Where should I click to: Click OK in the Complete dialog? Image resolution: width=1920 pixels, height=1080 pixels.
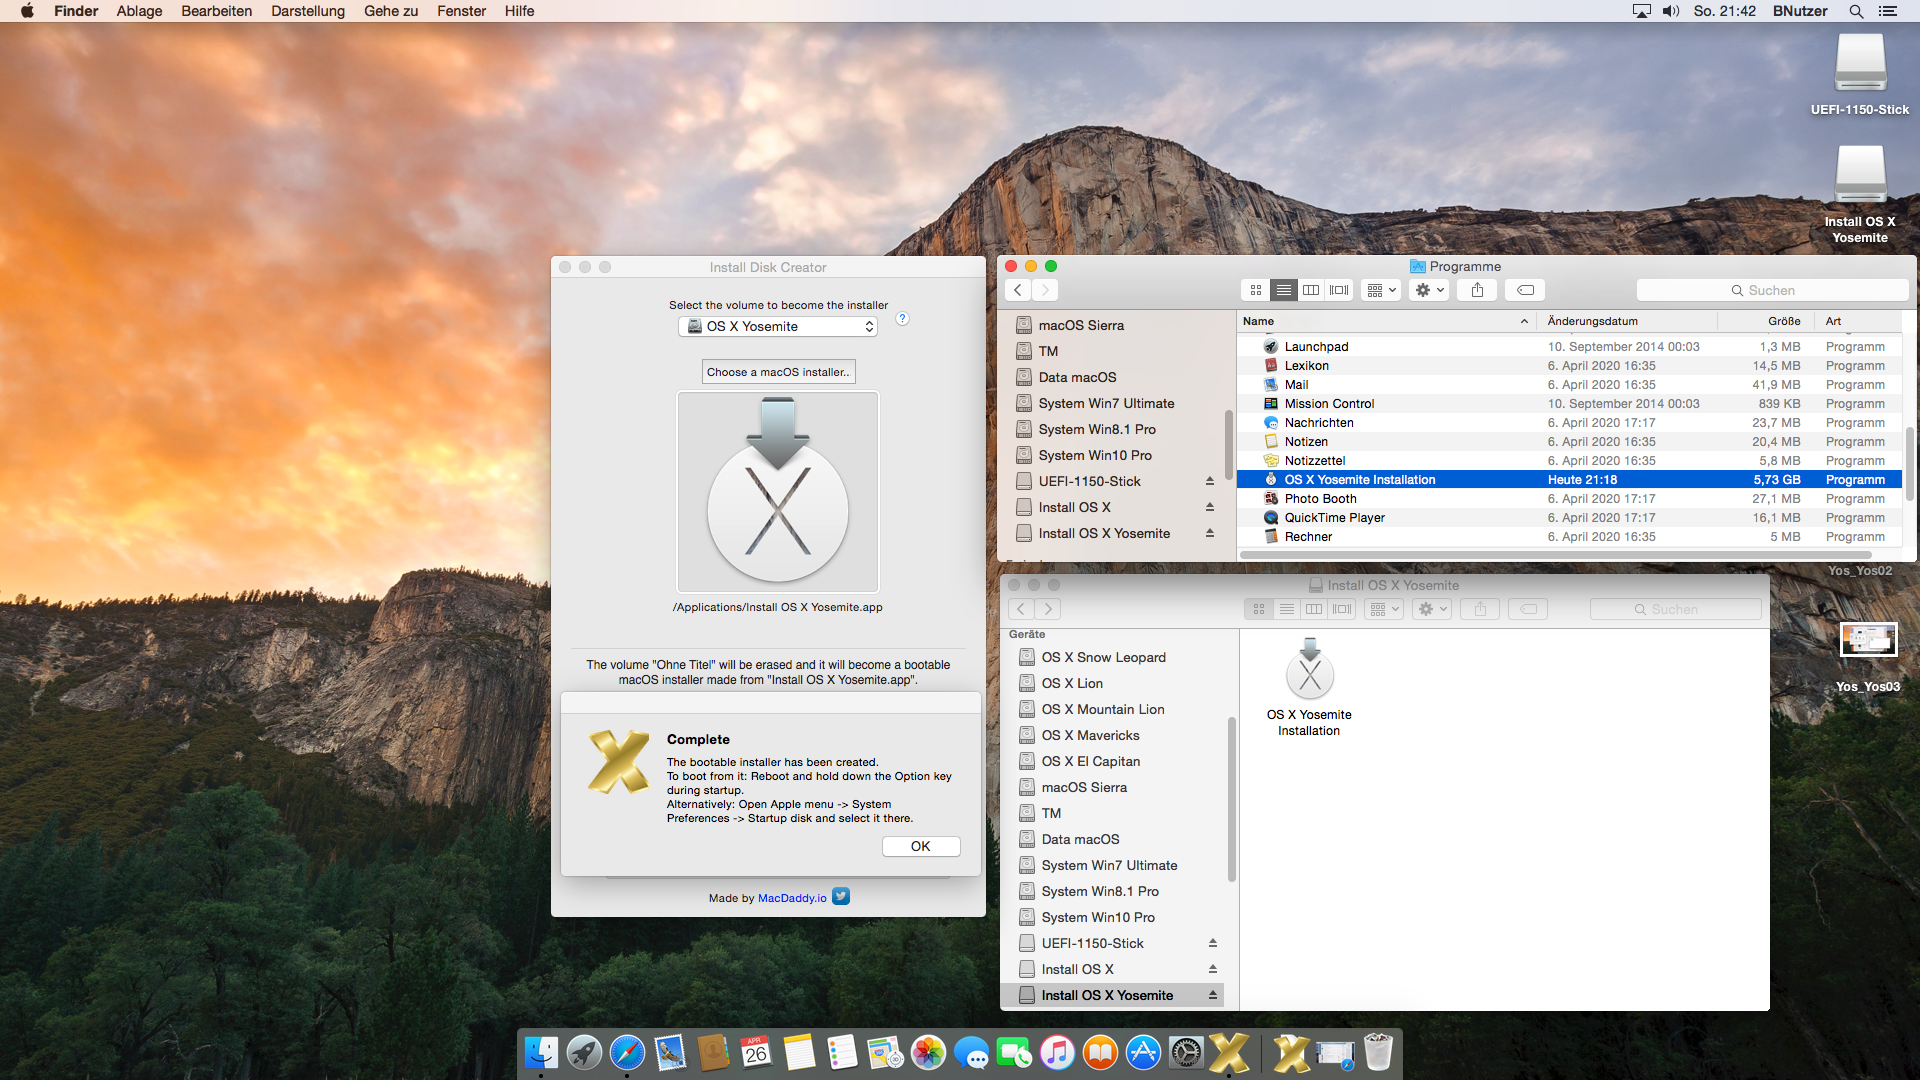pyautogui.click(x=920, y=846)
